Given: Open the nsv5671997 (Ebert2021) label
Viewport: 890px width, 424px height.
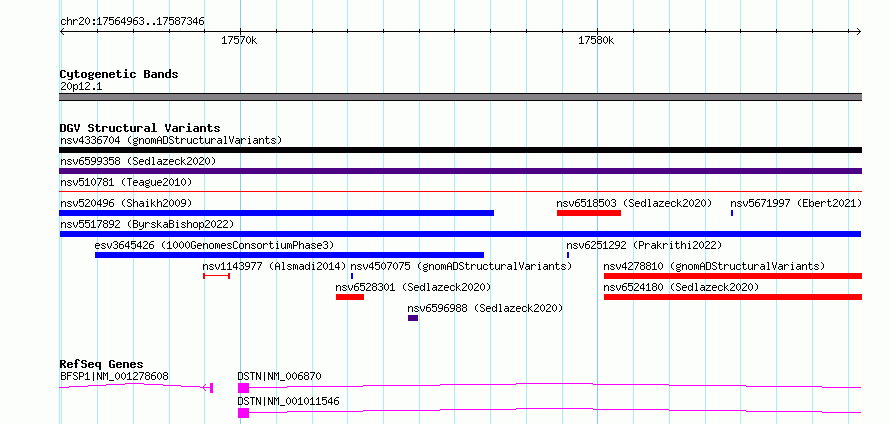Looking at the screenshot, I should [796, 203].
